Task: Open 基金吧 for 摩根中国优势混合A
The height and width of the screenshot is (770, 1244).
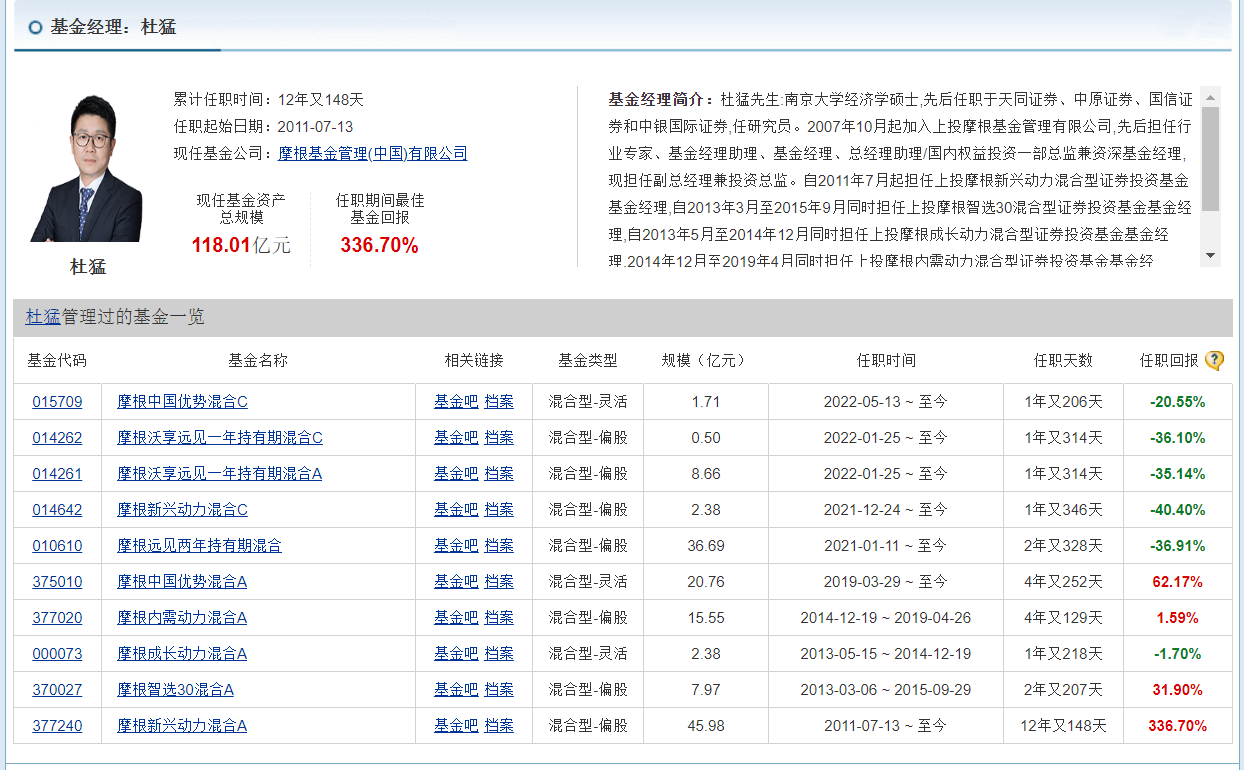Action: click(x=455, y=582)
